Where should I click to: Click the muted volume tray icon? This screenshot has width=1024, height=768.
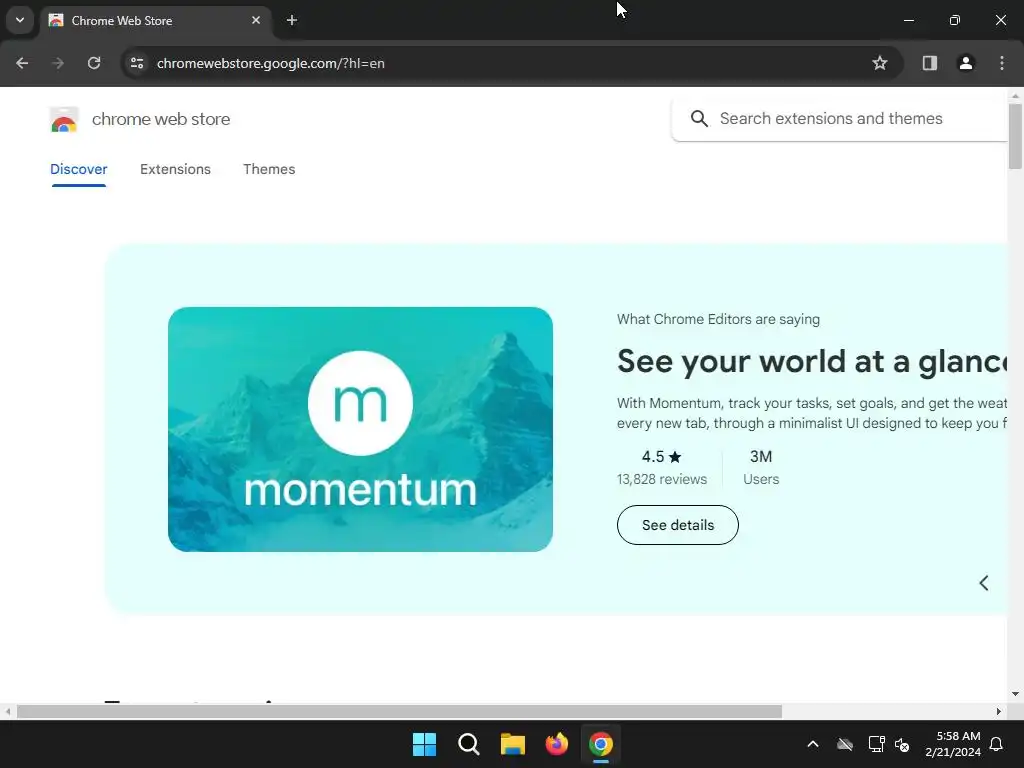point(903,744)
